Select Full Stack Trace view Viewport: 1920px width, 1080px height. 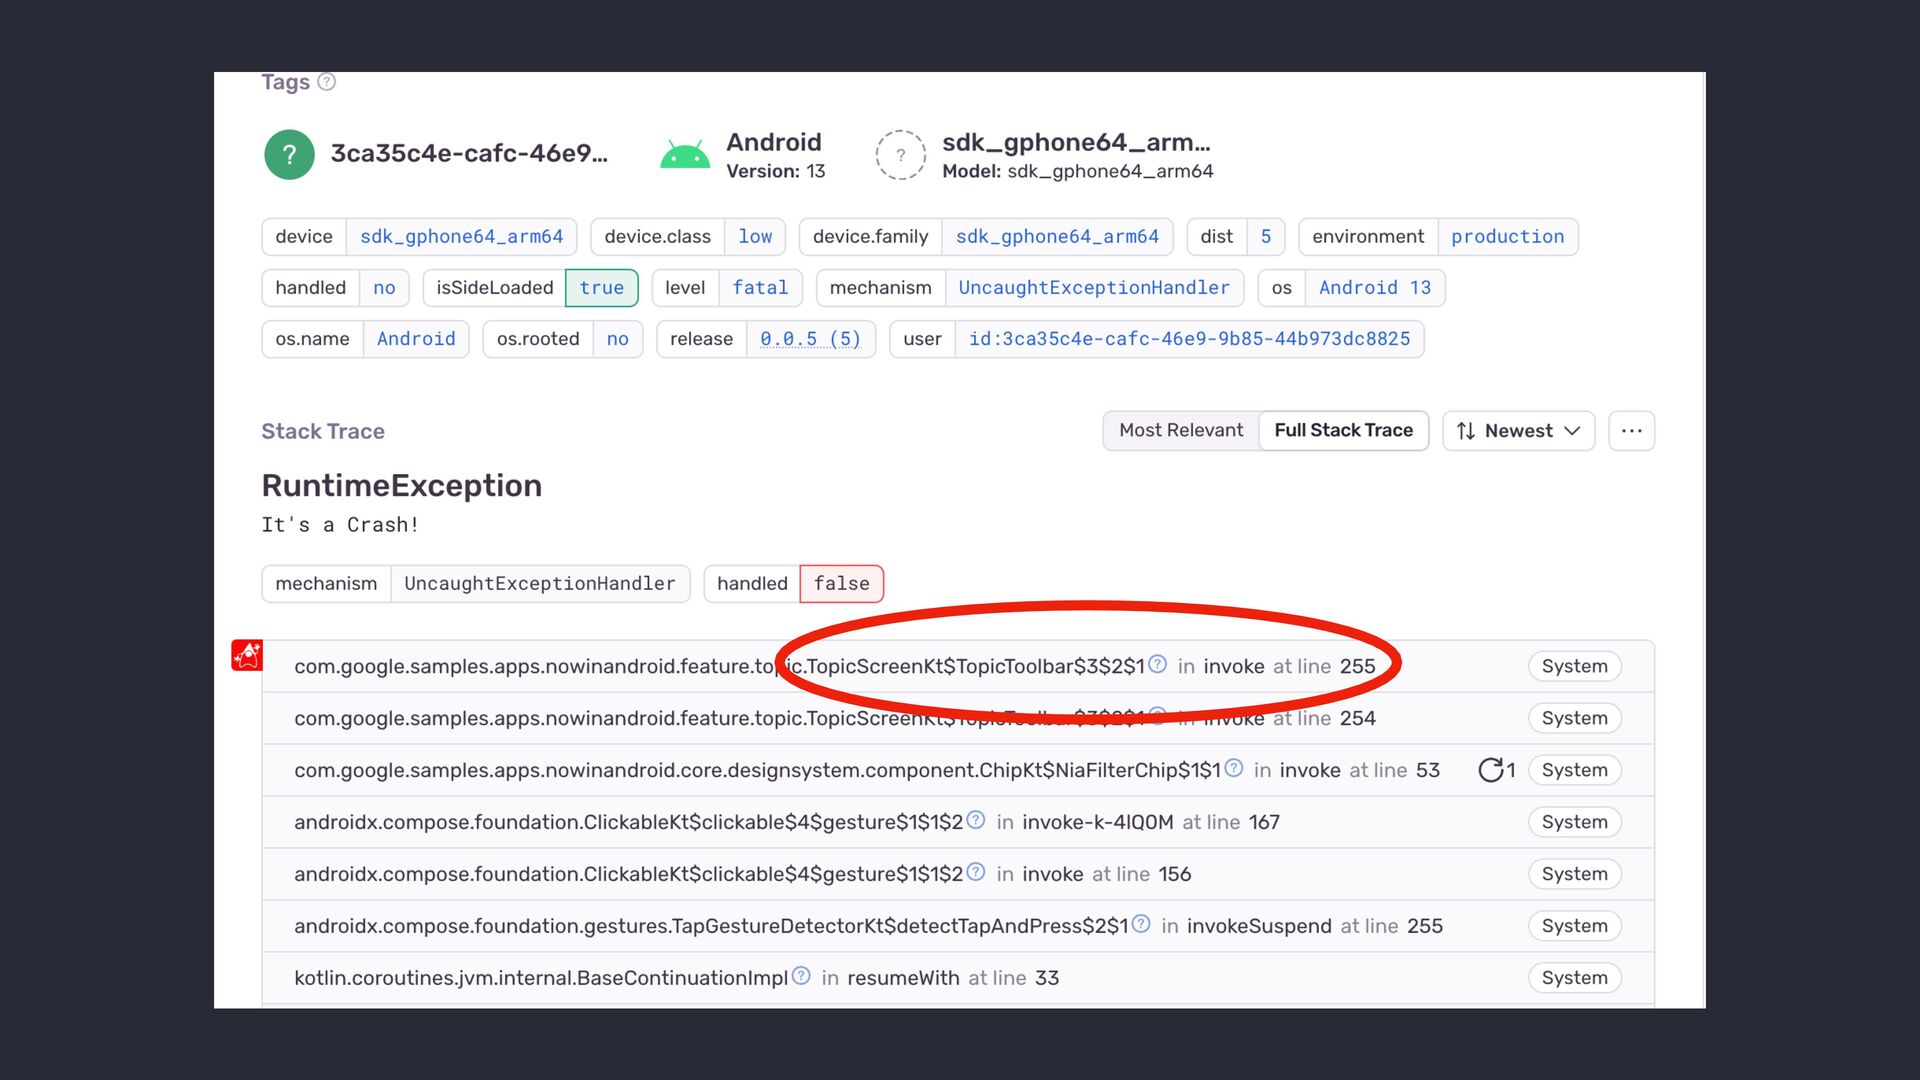[1343, 431]
